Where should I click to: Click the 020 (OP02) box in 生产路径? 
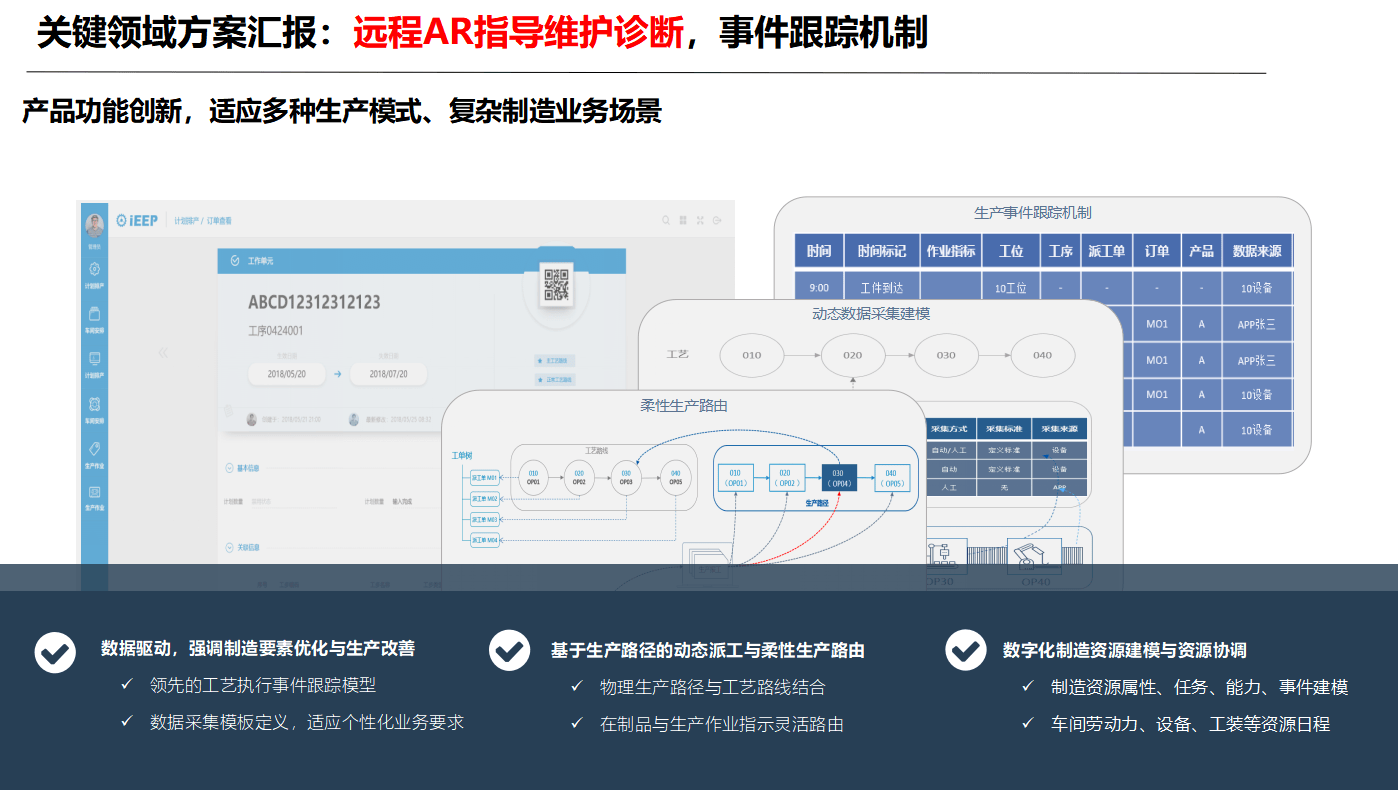coord(786,477)
